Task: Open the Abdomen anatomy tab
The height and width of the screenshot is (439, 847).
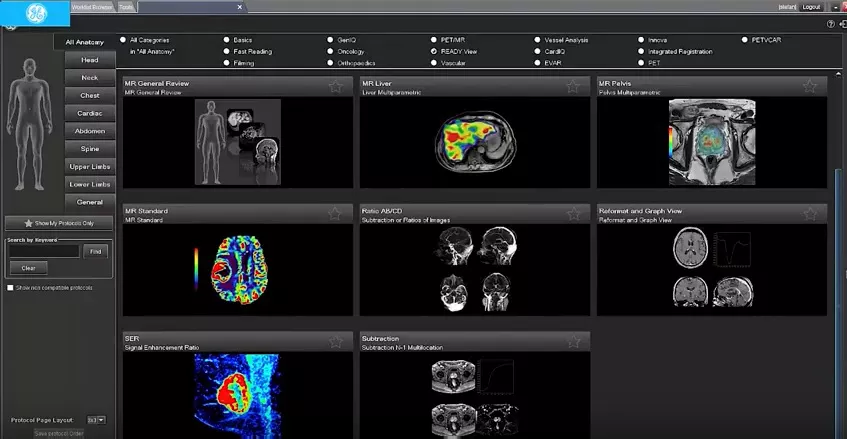Action: coord(90,131)
